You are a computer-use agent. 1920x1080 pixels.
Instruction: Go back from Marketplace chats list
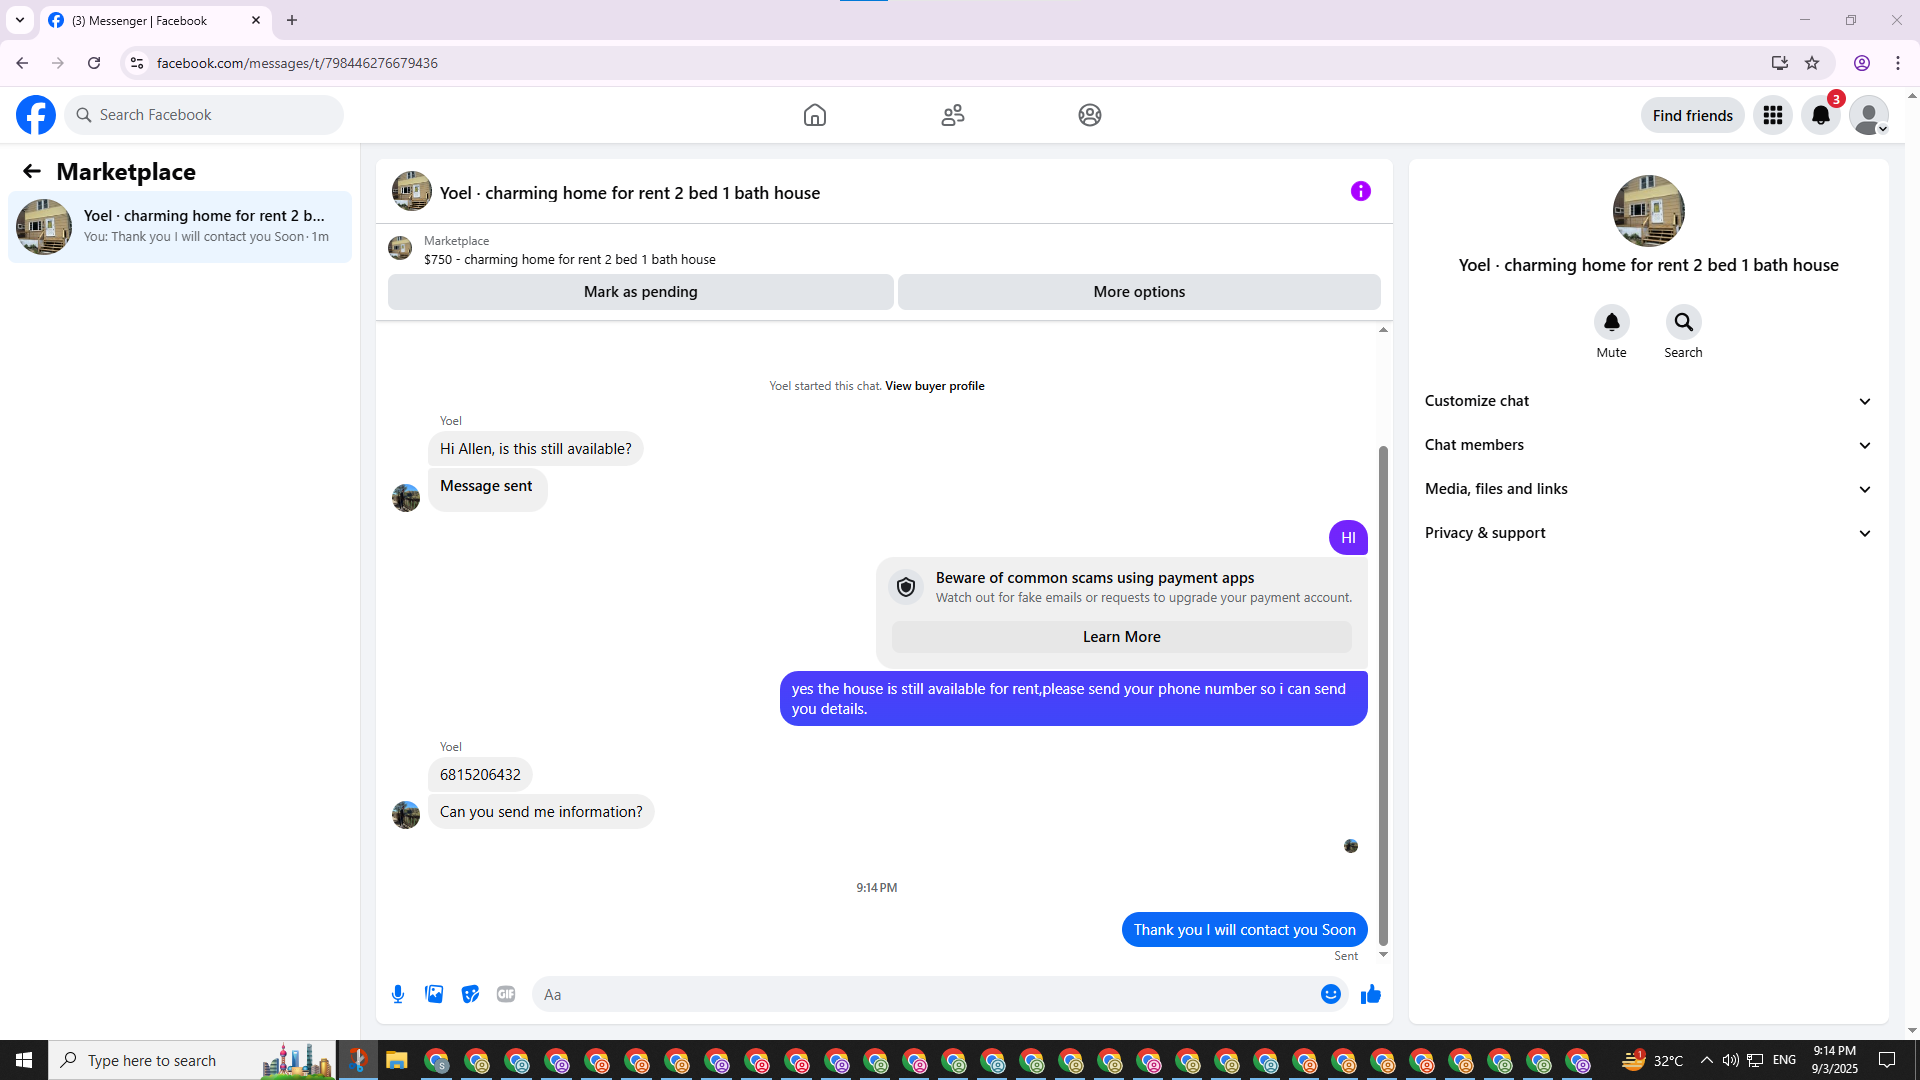coord(32,171)
